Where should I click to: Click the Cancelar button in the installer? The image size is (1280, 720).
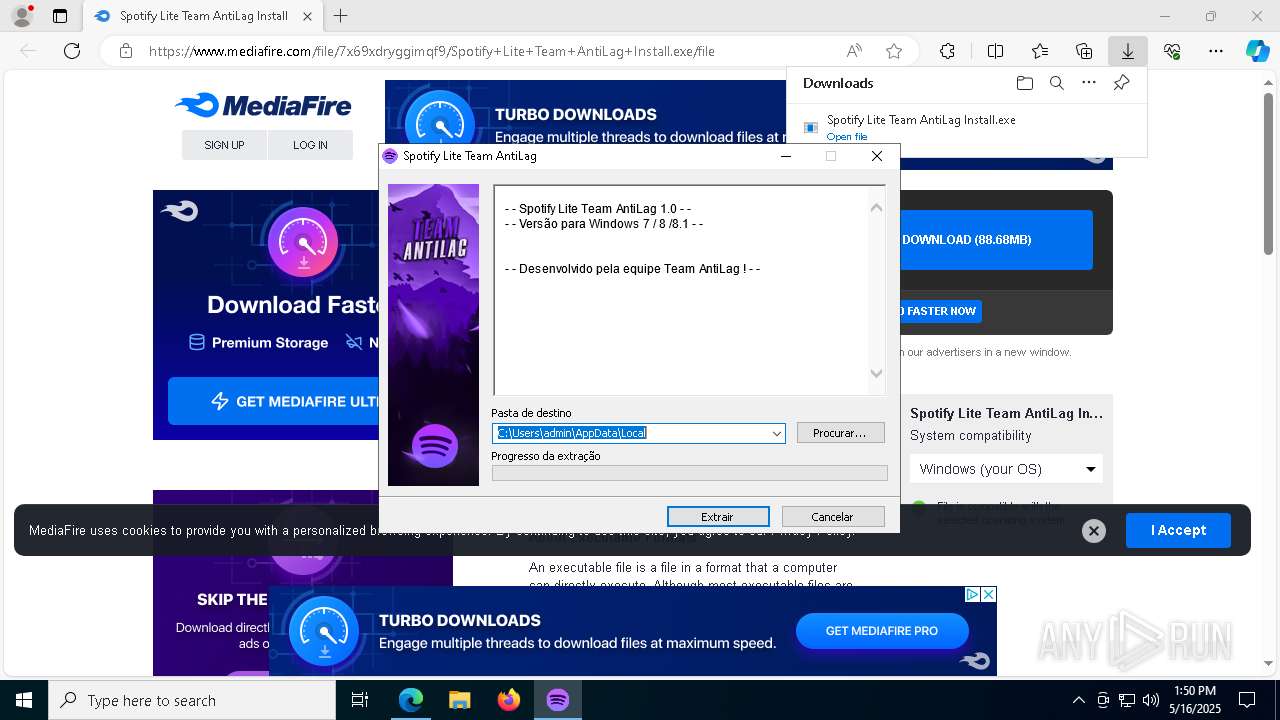[x=833, y=517]
